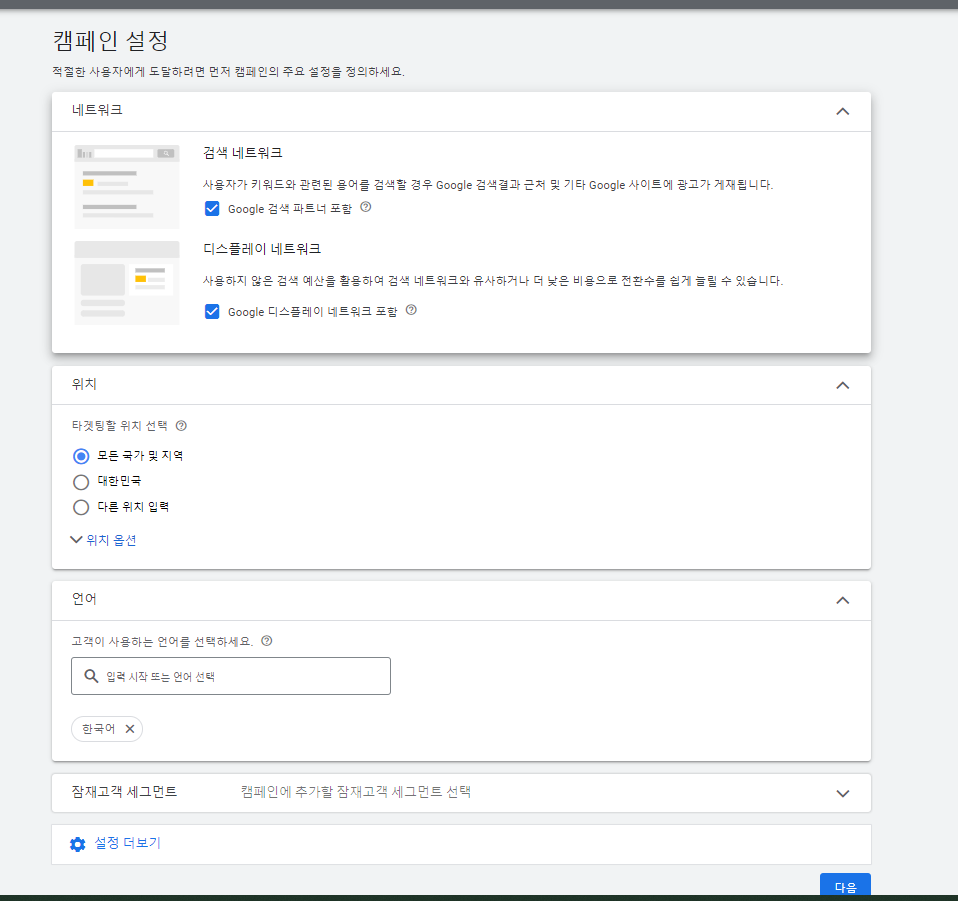Click the gear icon beside 설정 더보기

(x=77, y=844)
